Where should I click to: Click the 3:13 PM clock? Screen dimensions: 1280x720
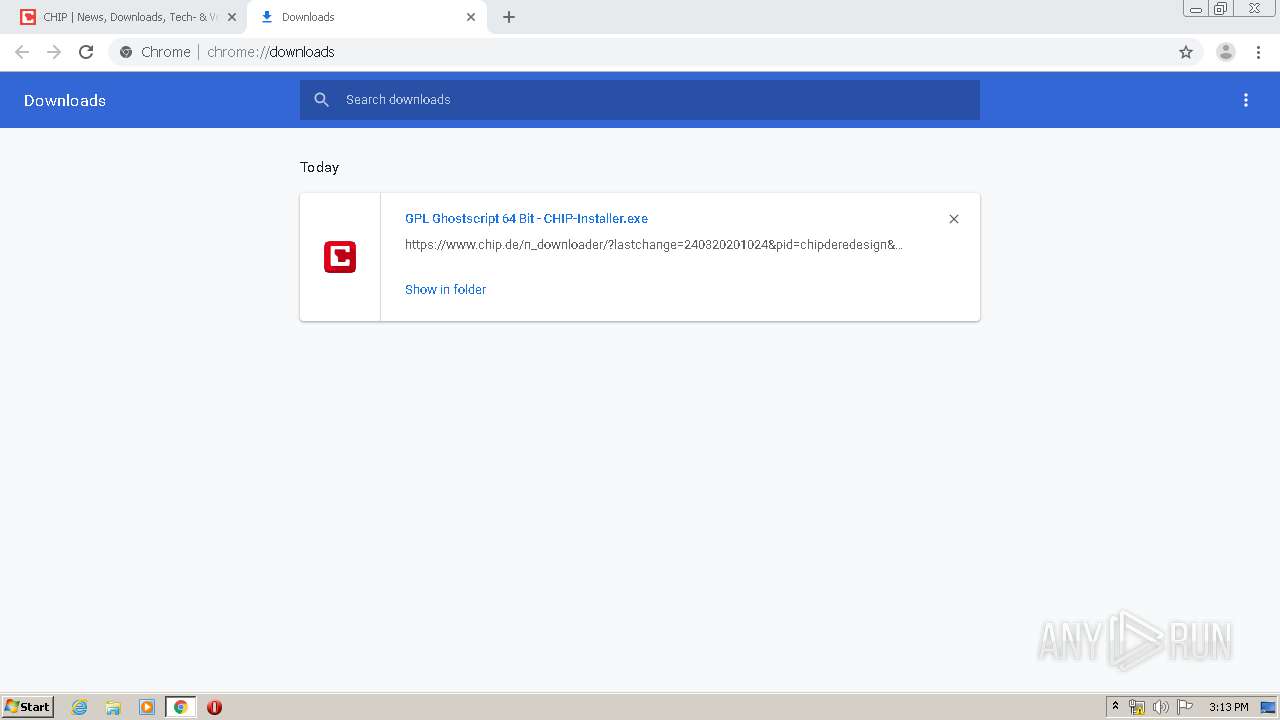(1228, 707)
